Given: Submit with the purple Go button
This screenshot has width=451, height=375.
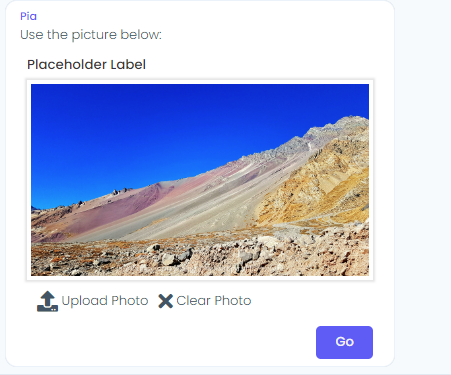Looking at the screenshot, I should (x=344, y=342).
